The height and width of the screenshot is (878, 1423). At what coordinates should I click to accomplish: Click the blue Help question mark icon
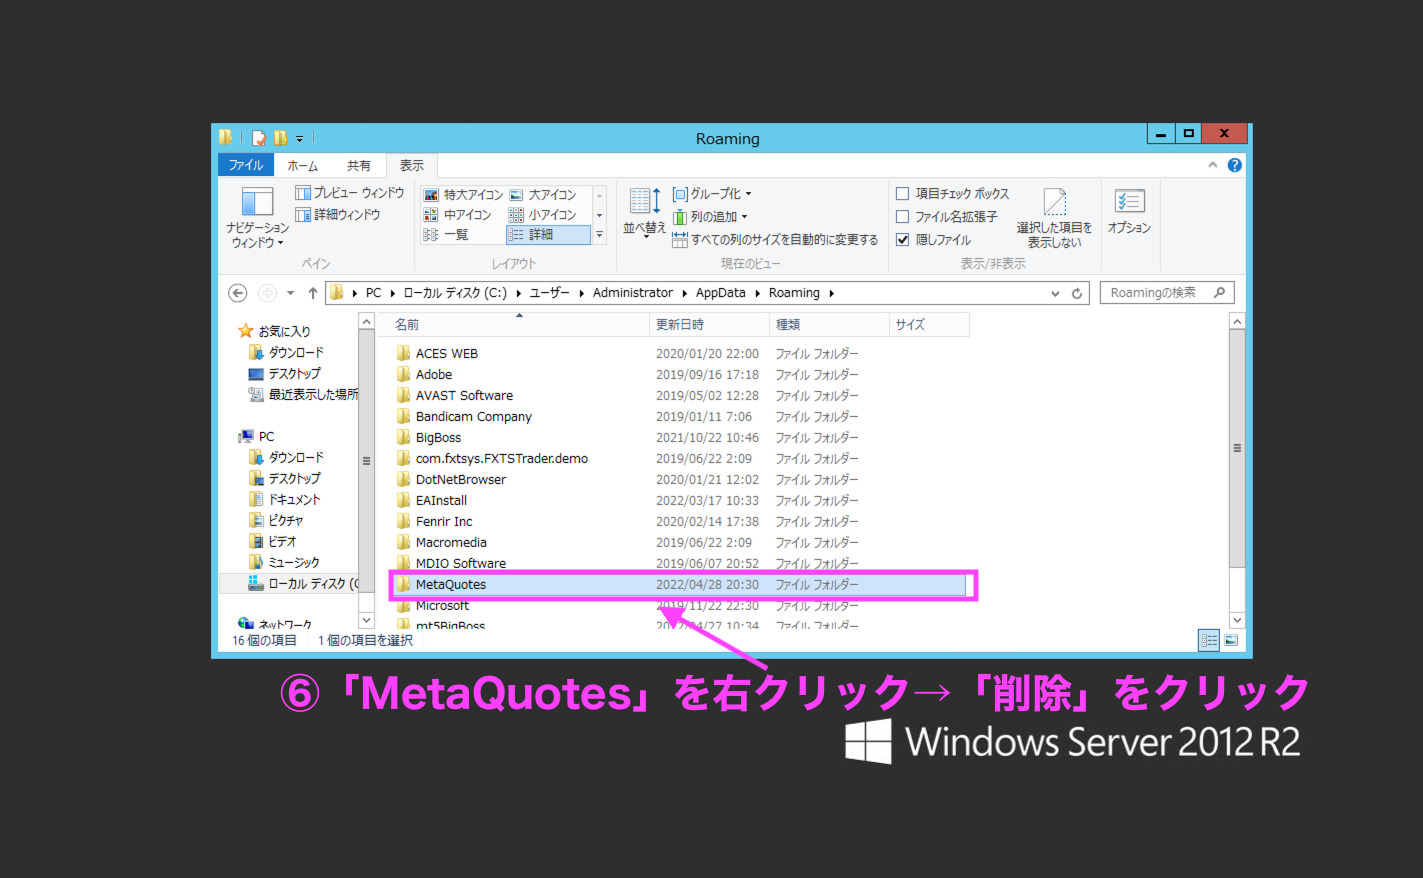pos(1235,165)
